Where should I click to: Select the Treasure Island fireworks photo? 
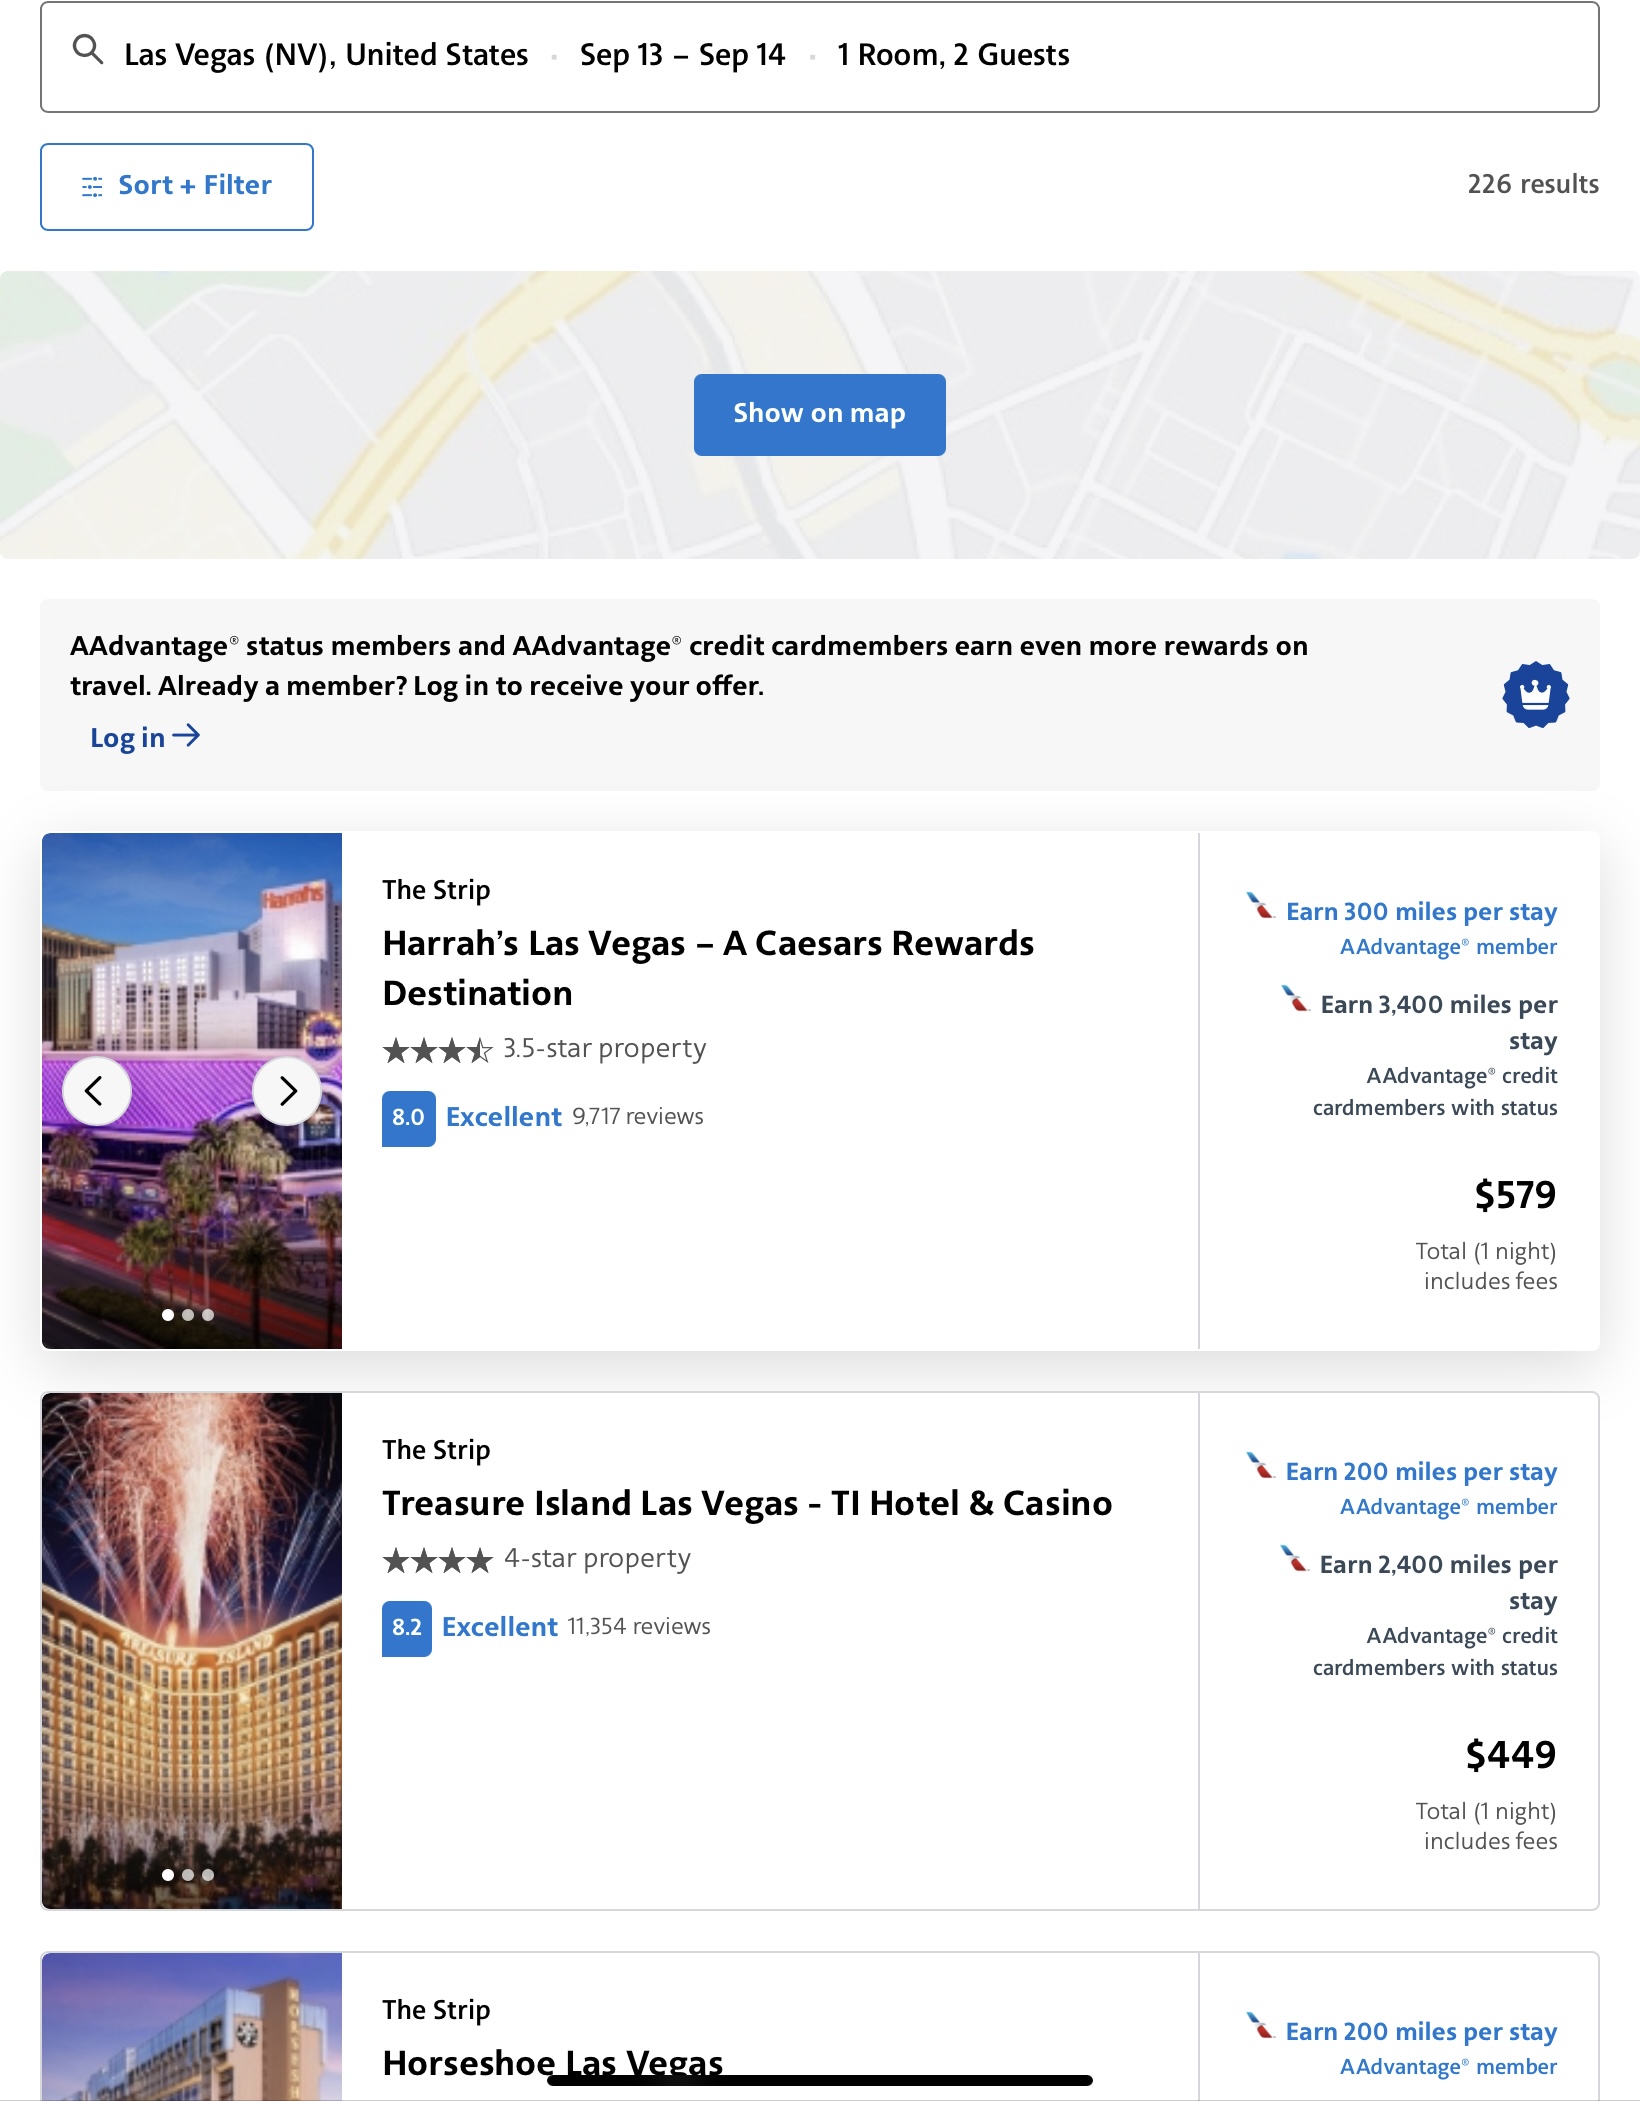(192, 1650)
